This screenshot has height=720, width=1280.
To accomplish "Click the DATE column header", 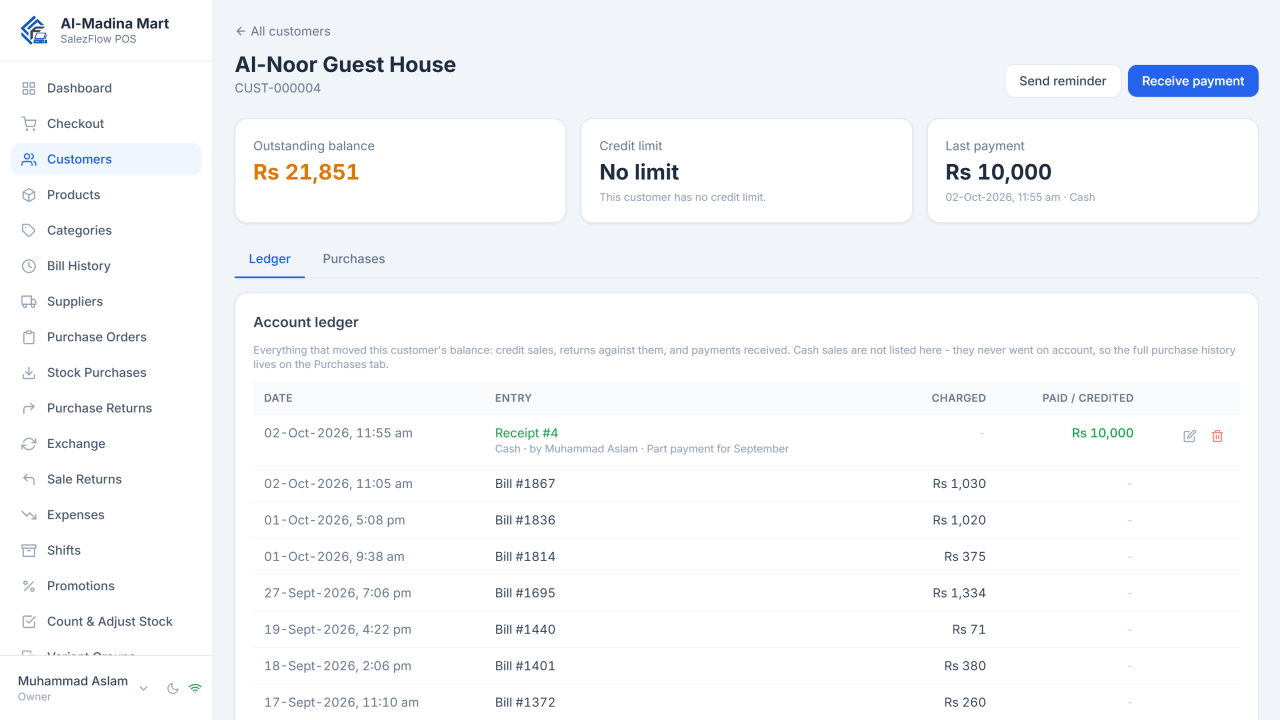I will click(278, 398).
